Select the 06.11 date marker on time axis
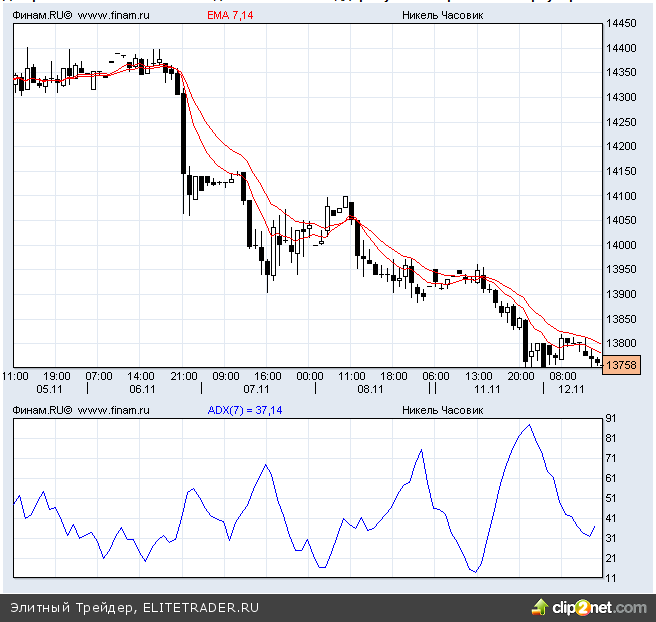This screenshot has width=656, height=622. 142,389
